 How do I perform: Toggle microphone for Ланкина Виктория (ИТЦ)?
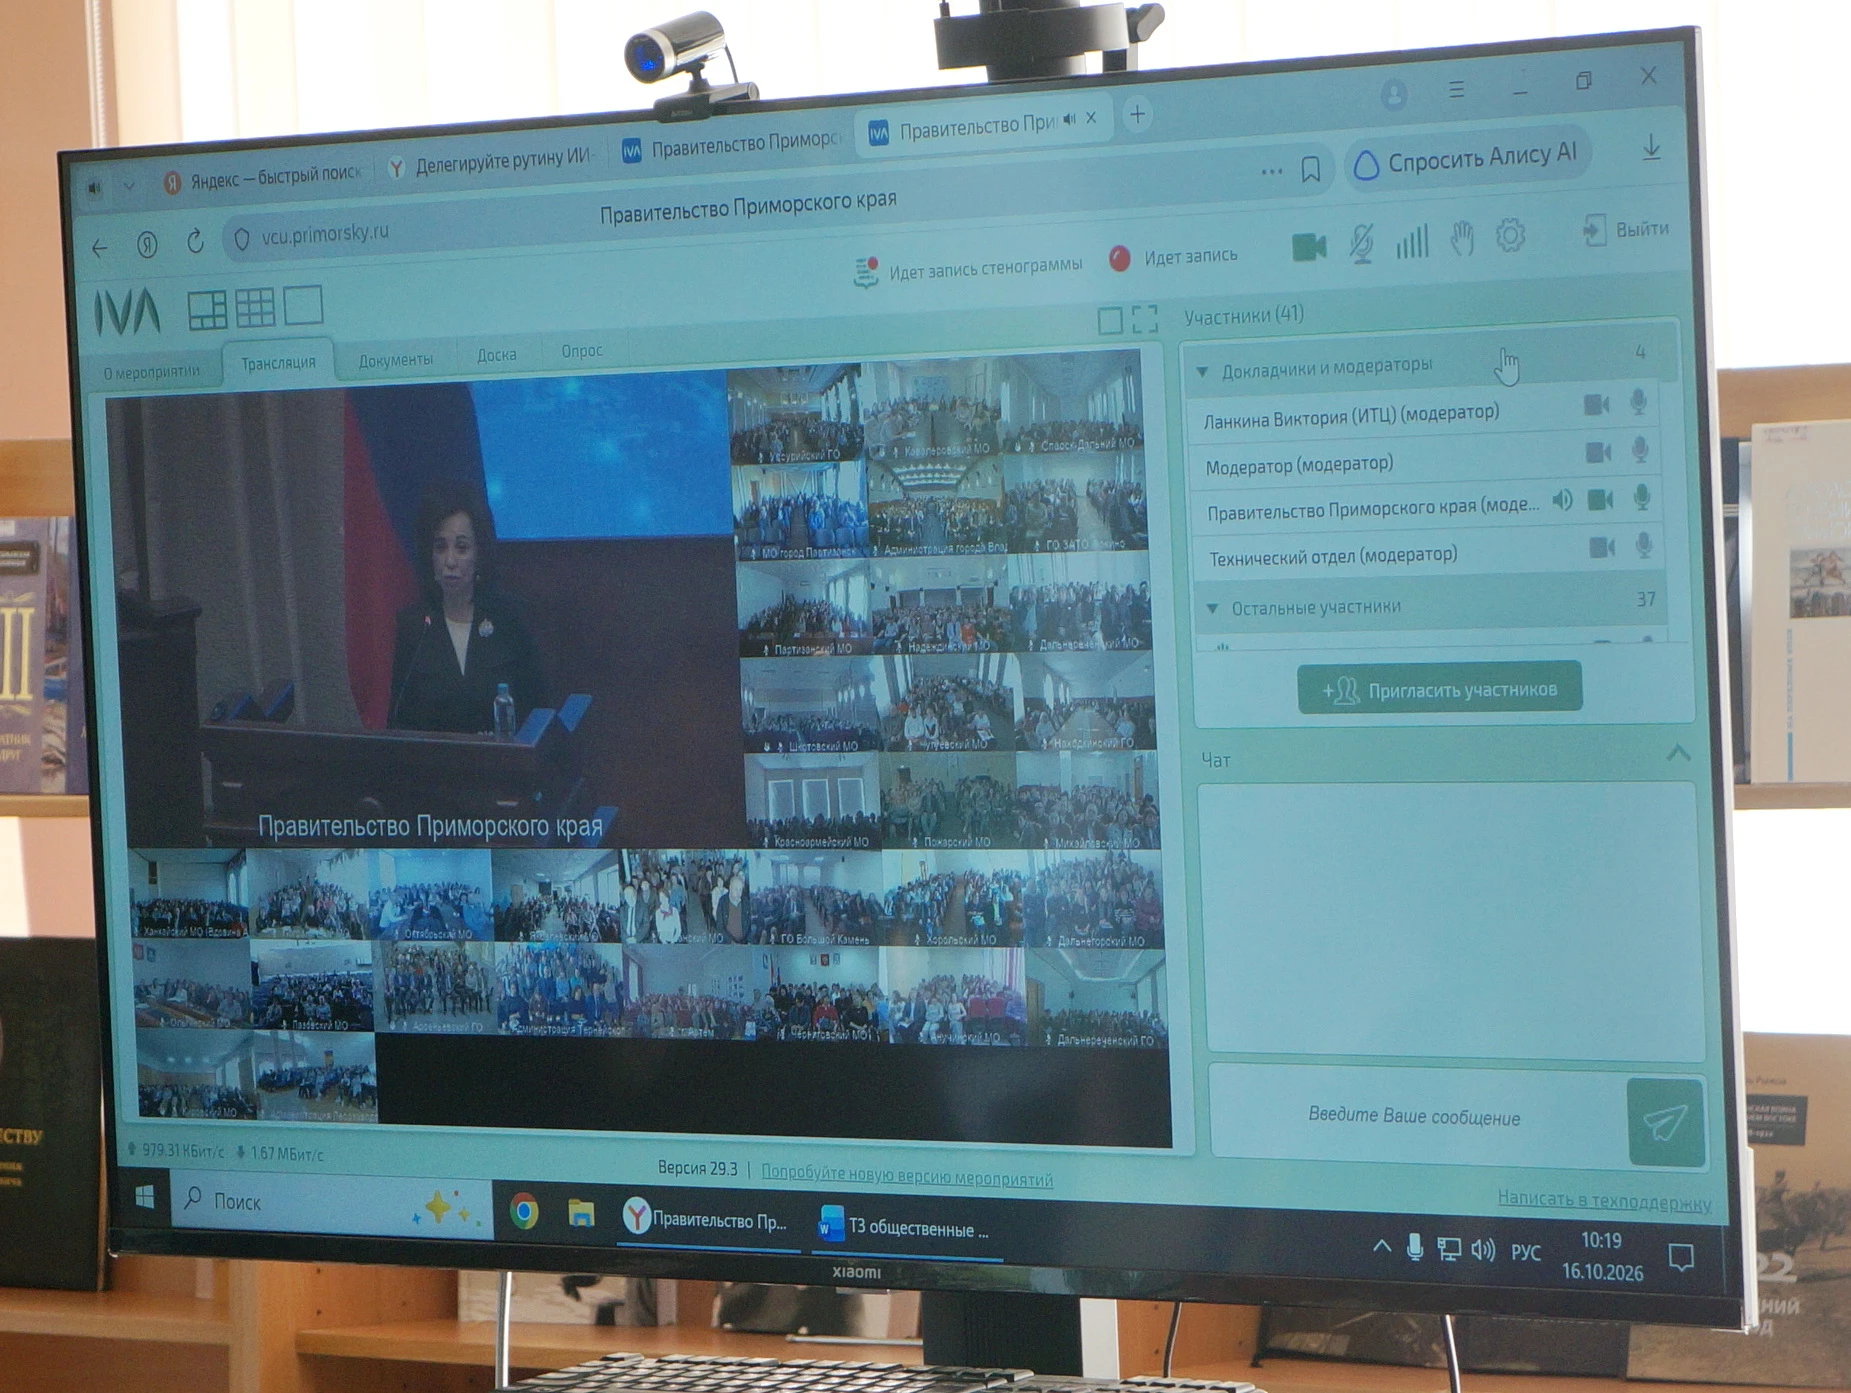(1638, 402)
